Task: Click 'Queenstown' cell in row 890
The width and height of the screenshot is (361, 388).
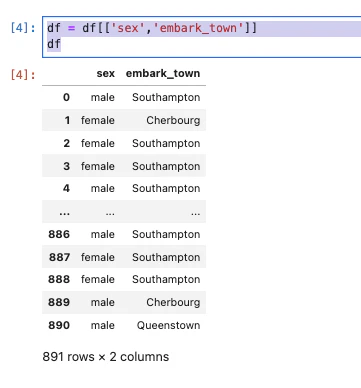Action: coord(168,325)
